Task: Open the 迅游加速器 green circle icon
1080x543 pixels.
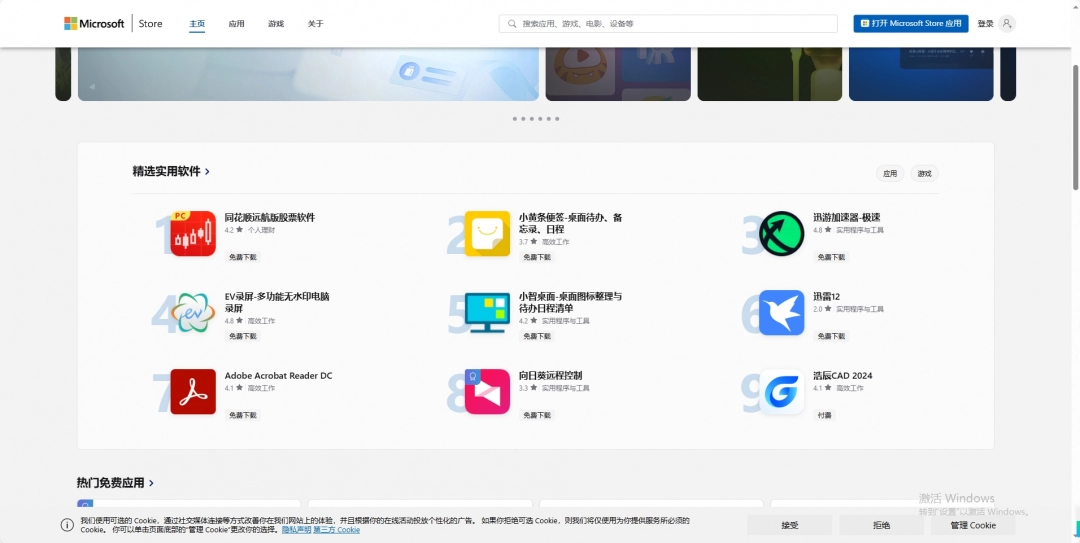Action: coord(782,234)
